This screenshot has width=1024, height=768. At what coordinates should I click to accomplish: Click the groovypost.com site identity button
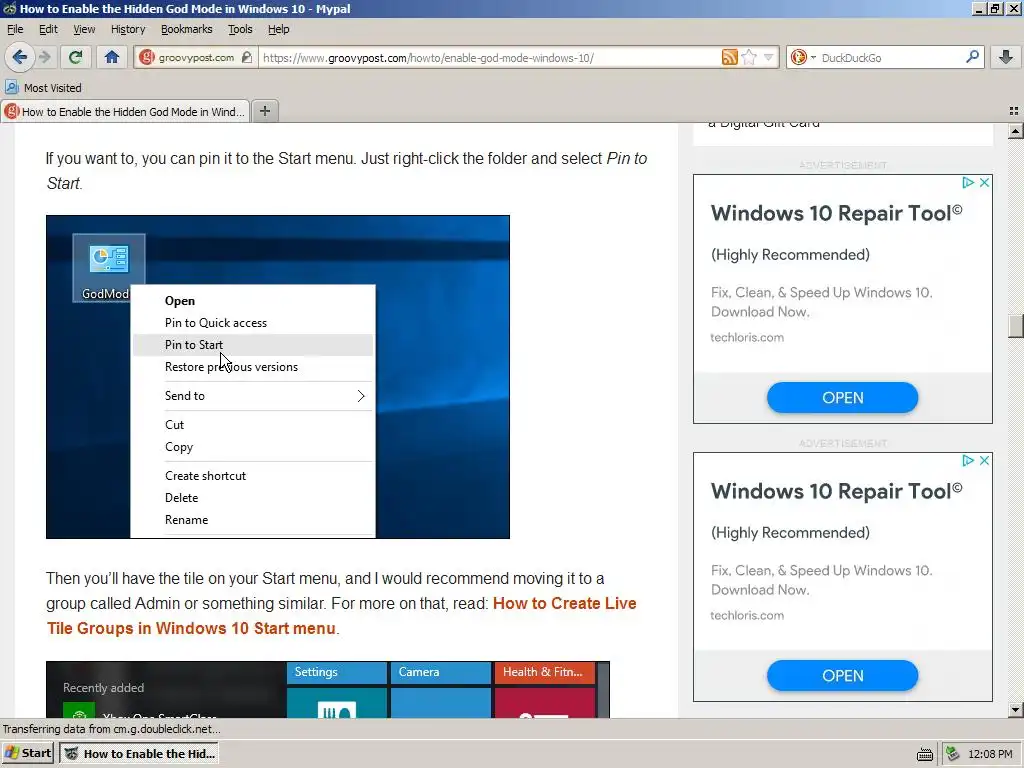point(195,57)
